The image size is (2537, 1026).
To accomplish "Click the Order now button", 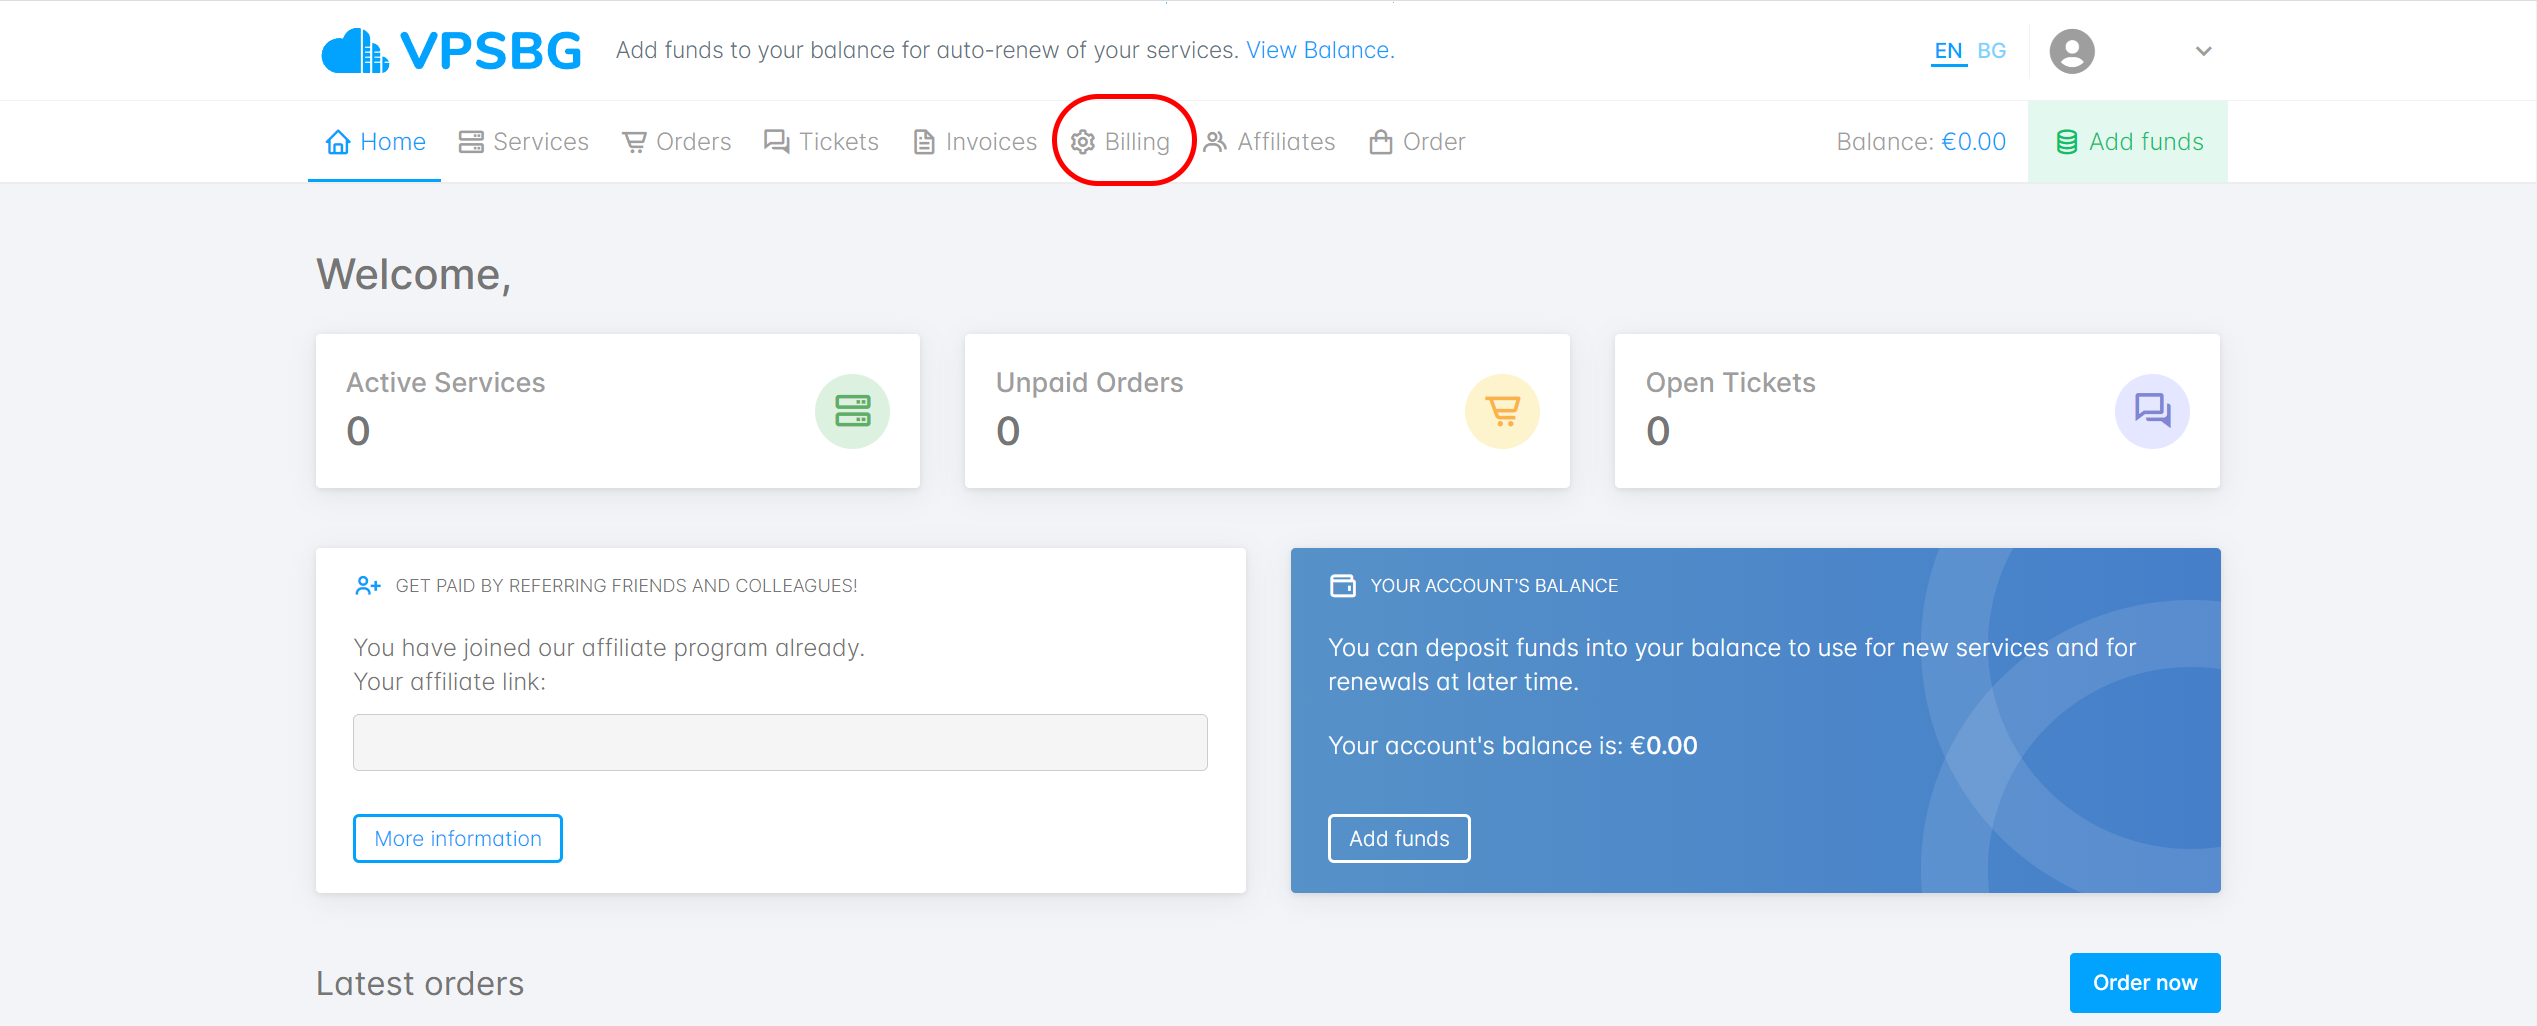I will point(2145,983).
